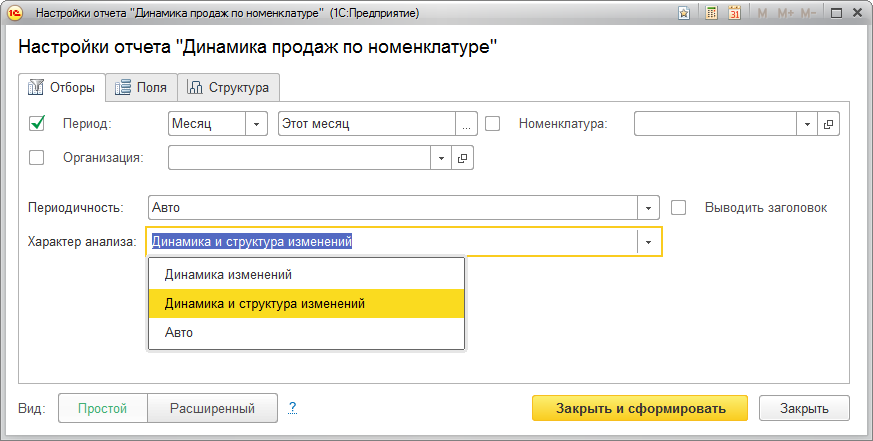Image resolution: width=873 pixels, height=441 pixels.
Task: Open the calendar icon in title bar
Action: pyautogui.click(x=735, y=14)
